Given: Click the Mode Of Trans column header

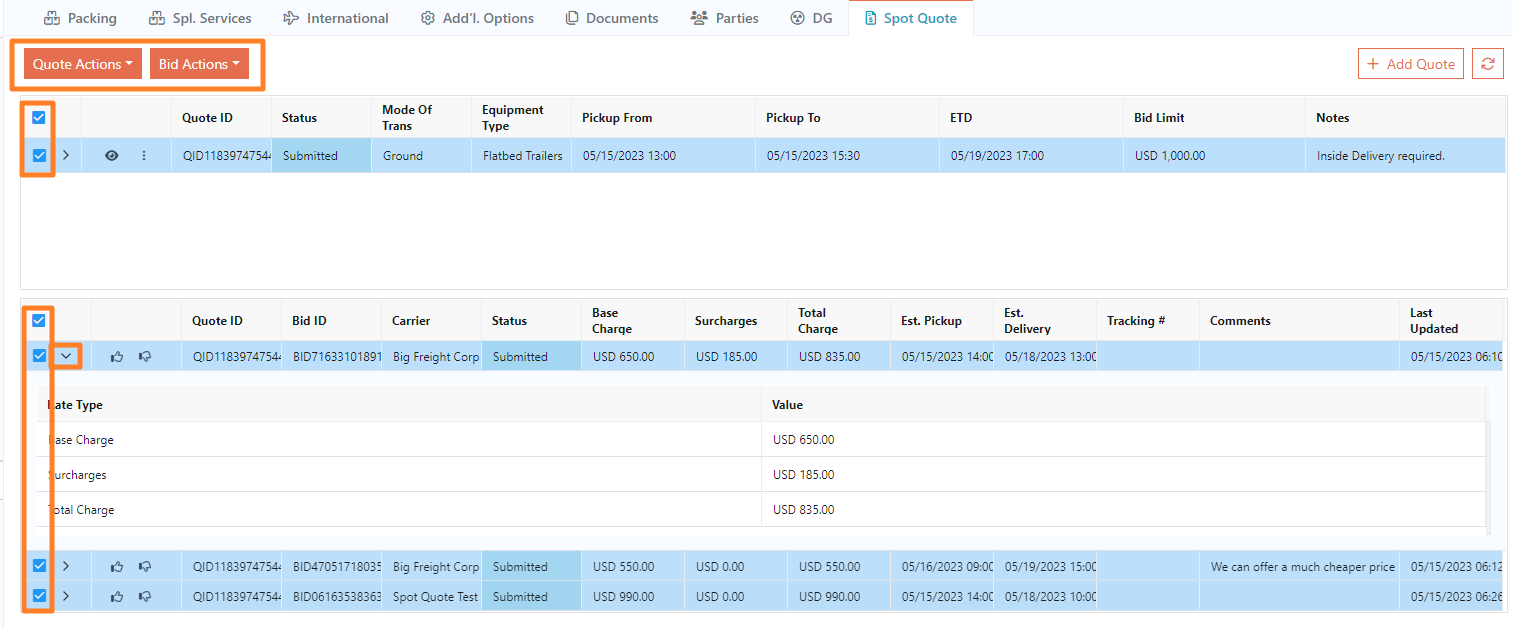Looking at the screenshot, I should [x=421, y=118].
